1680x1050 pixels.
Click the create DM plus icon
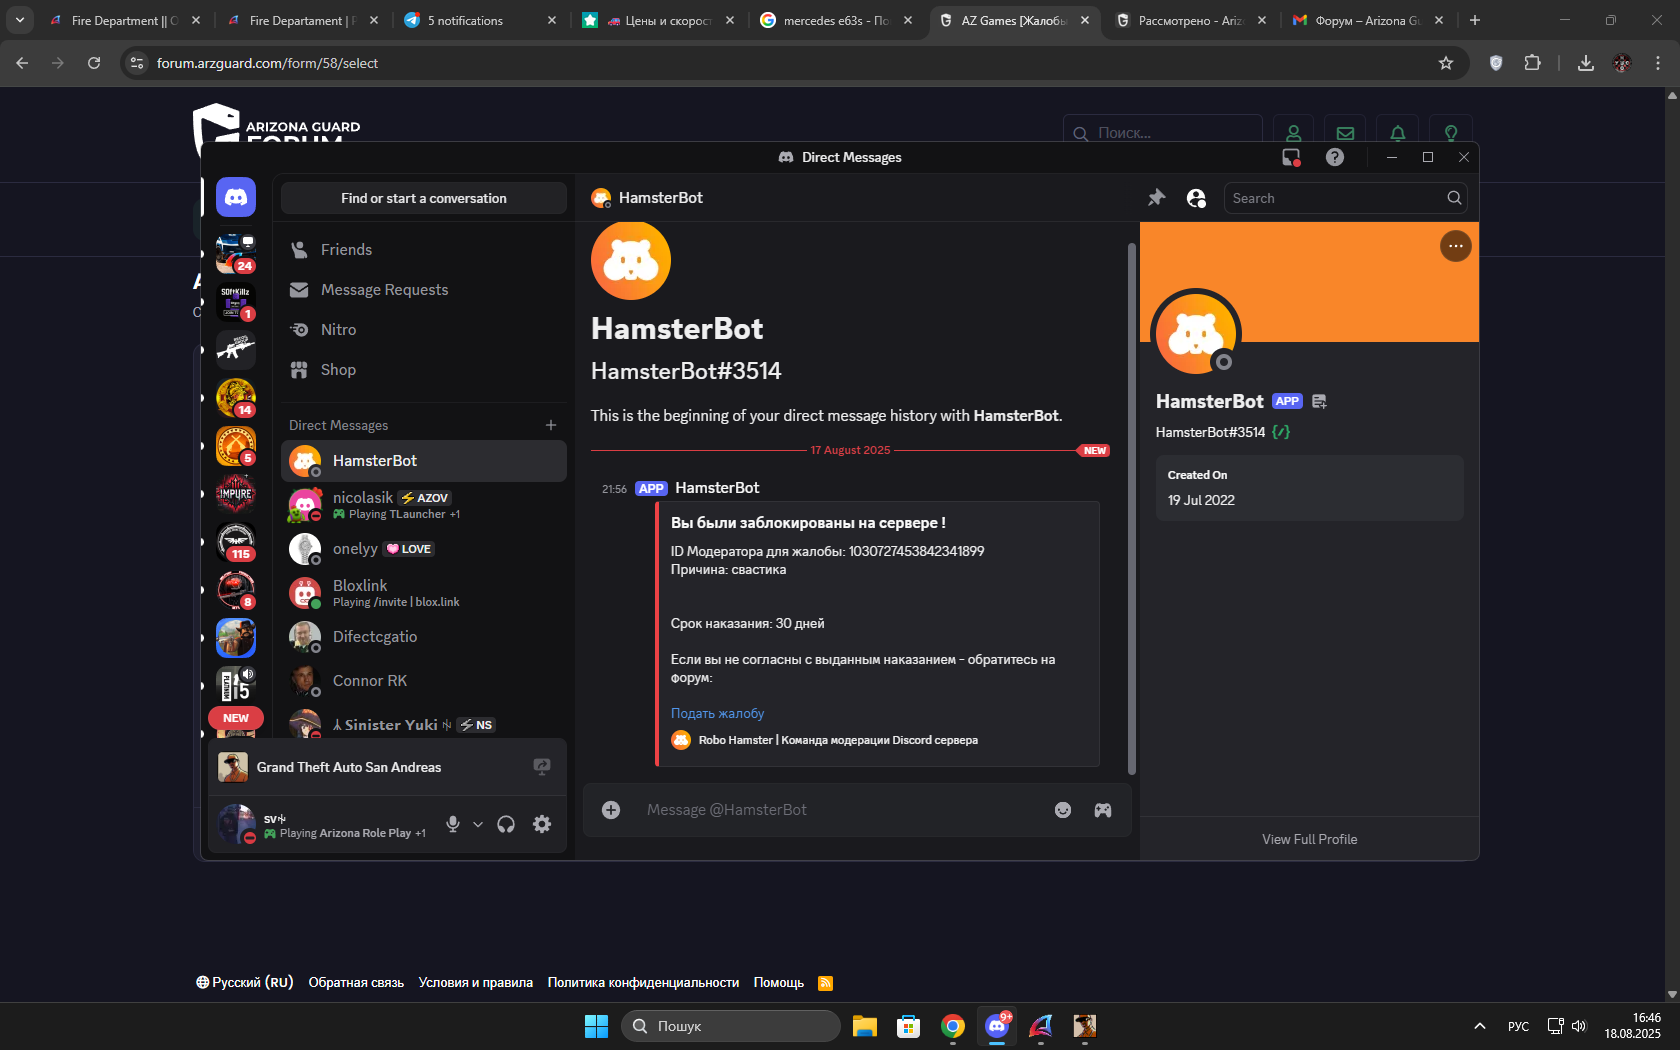(551, 425)
